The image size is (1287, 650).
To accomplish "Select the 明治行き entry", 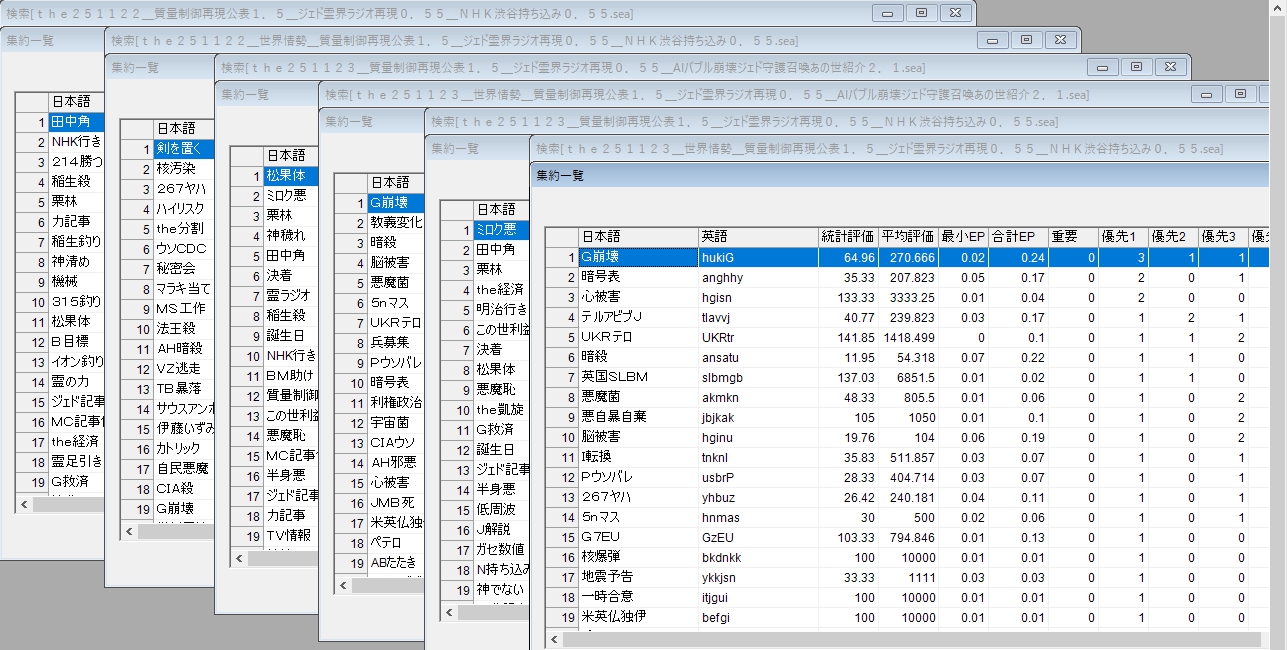I will pos(502,310).
